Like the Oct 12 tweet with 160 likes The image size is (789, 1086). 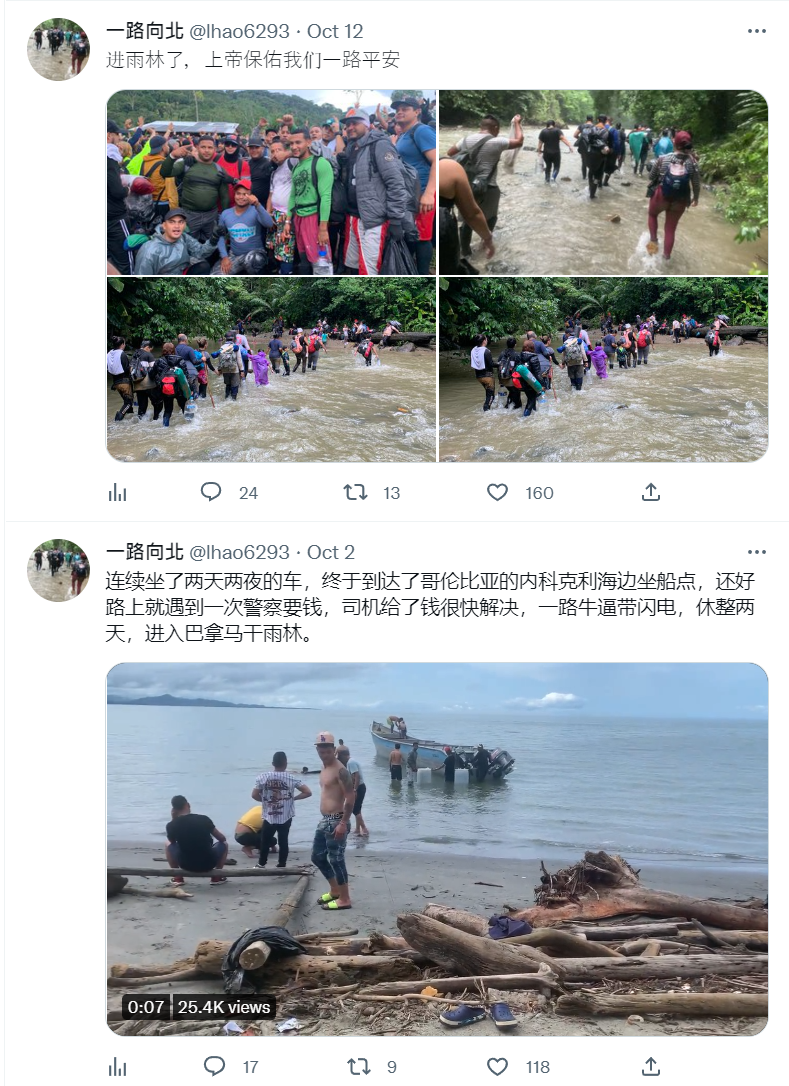pos(497,492)
